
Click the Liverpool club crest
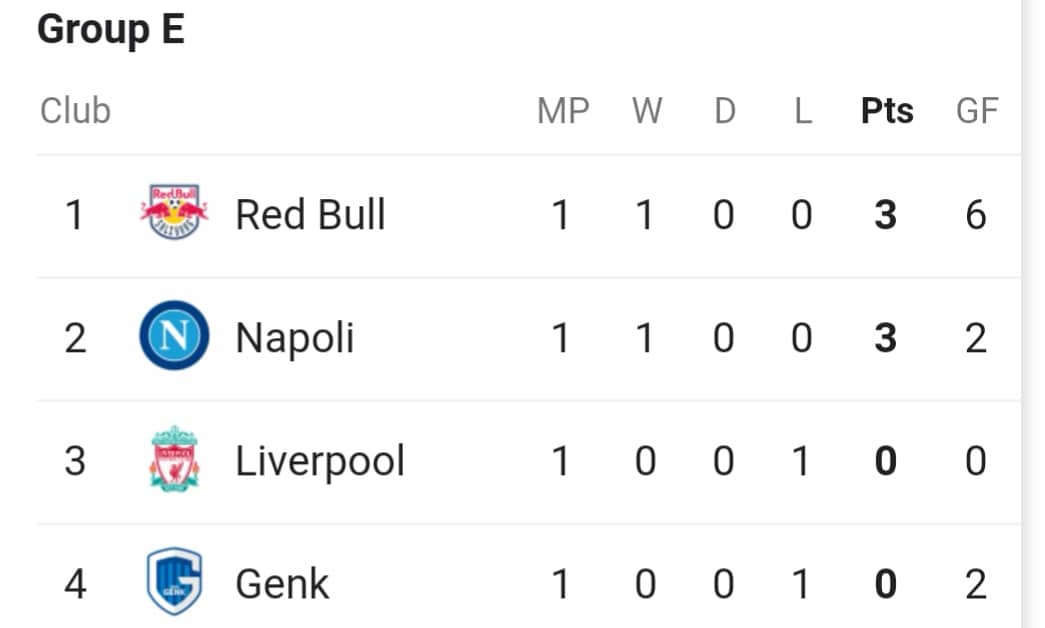(x=174, y=459)
